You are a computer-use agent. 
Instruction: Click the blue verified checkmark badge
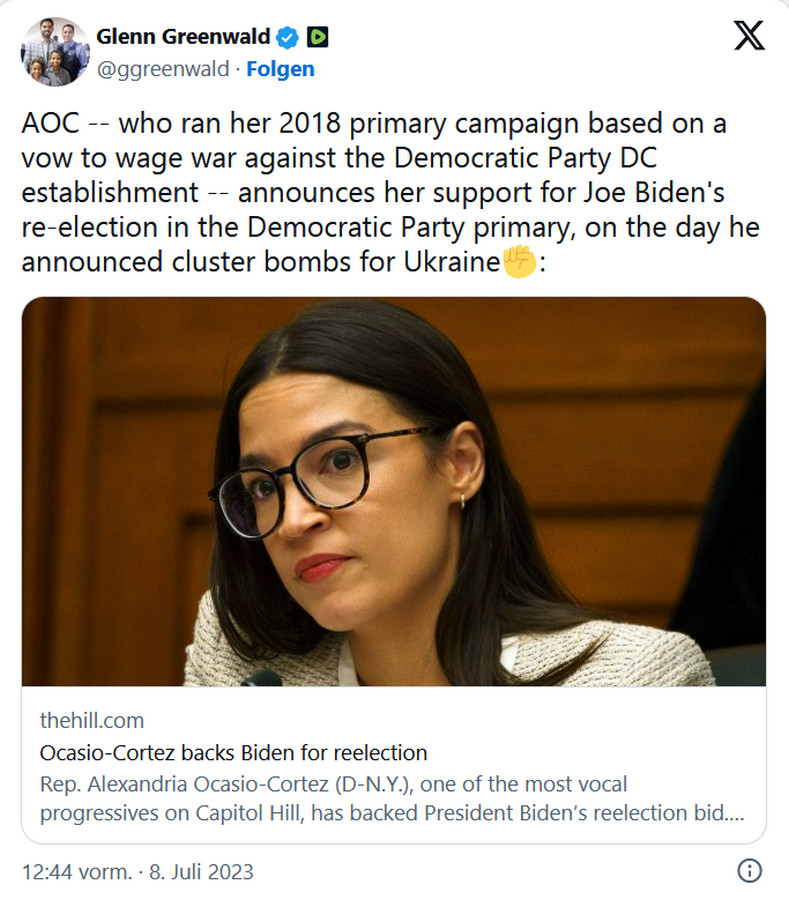(288, 38)
